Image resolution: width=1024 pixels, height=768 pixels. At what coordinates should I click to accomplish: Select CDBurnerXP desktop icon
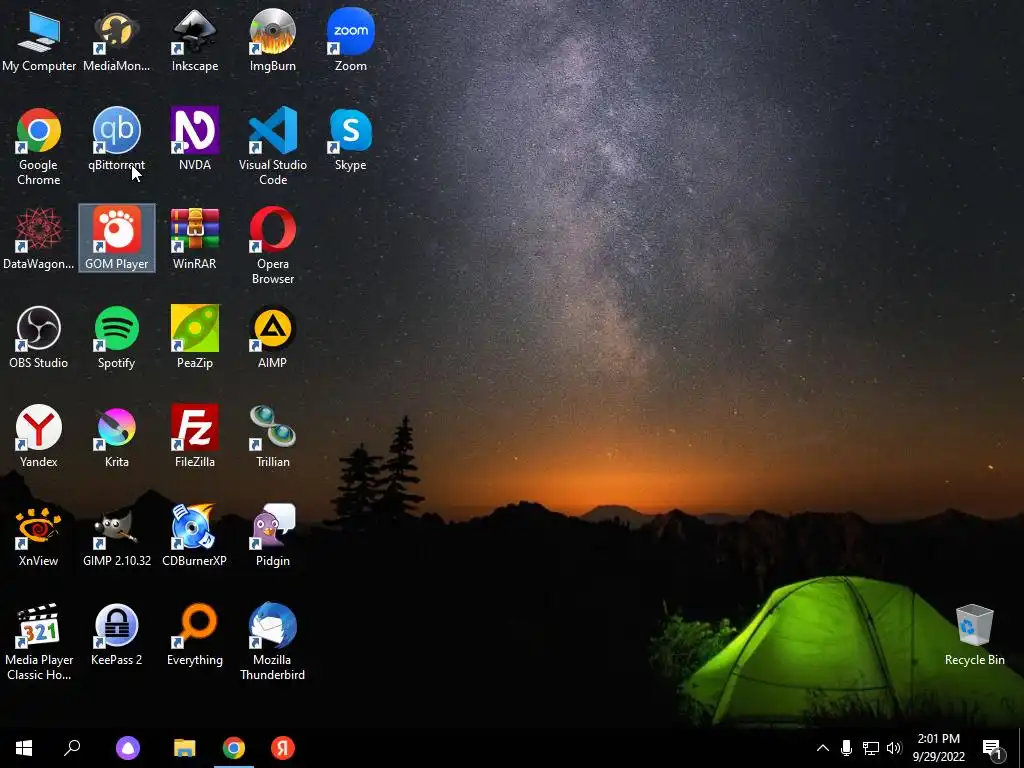(x=195, y=536)
